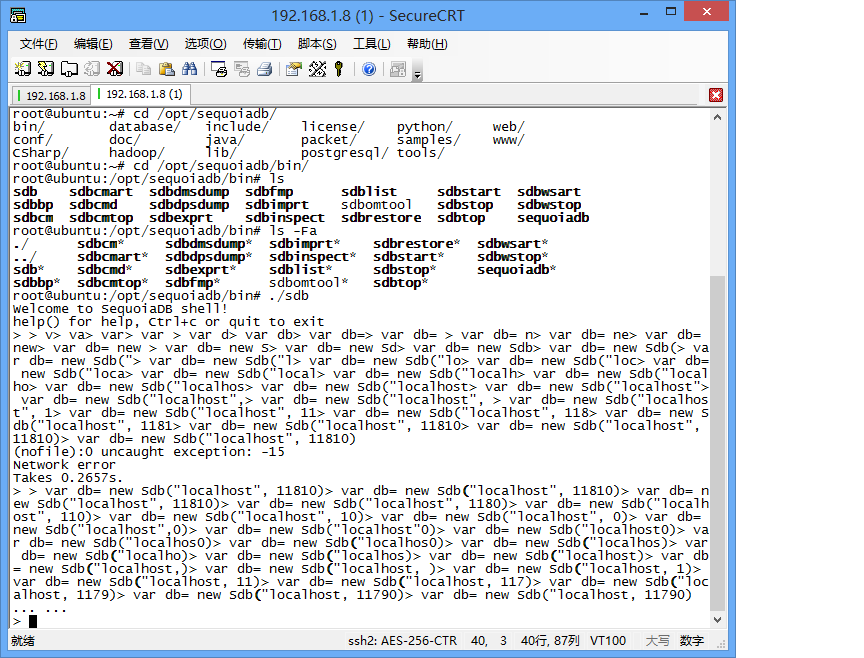The width and height of the screenshot is (864, 658).
Task: Open Session Options icon
Action: (x=293, y=69)
